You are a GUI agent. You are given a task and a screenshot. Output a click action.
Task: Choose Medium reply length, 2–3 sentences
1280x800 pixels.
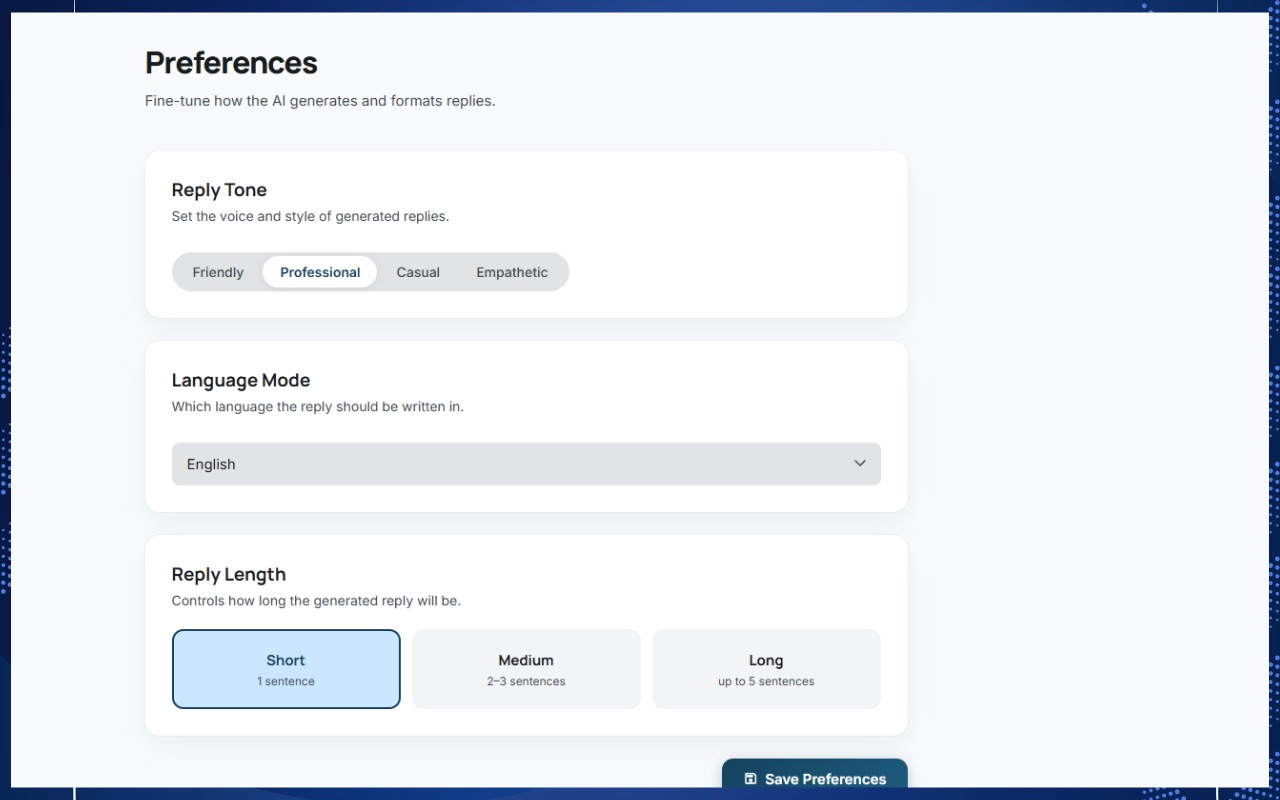[526, 669]
